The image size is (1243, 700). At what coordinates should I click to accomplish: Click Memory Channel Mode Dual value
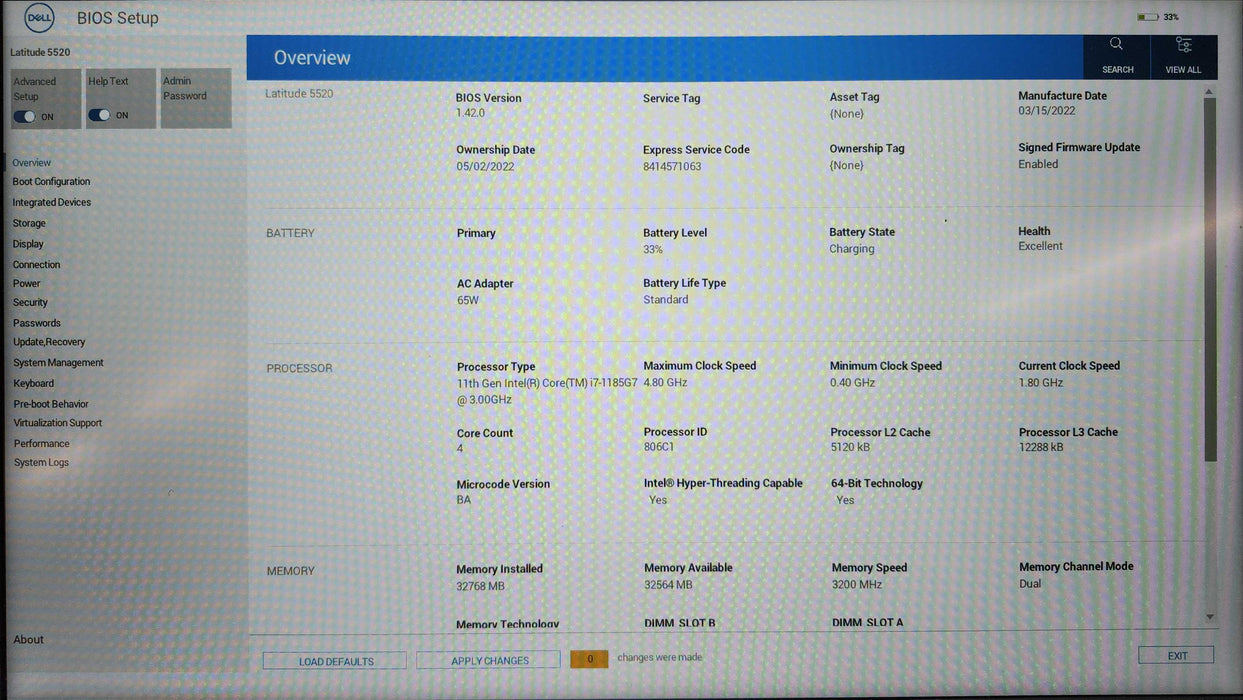pos(1030,584)
